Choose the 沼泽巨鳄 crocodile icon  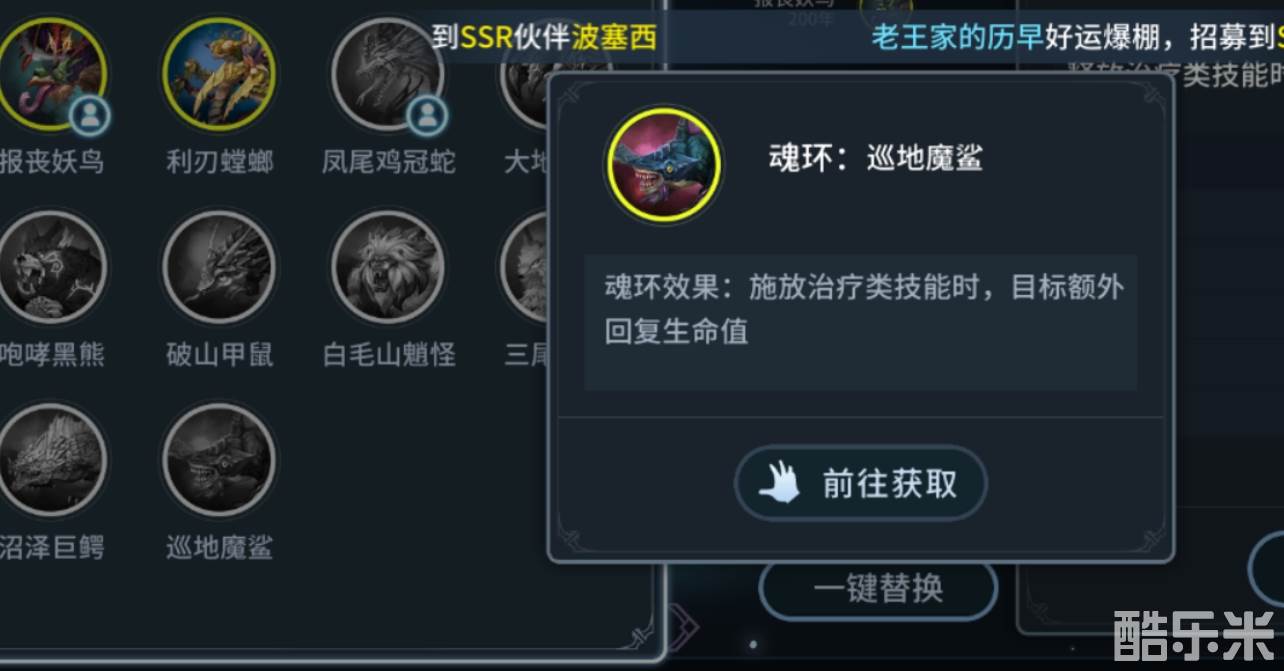pos(50,460)
